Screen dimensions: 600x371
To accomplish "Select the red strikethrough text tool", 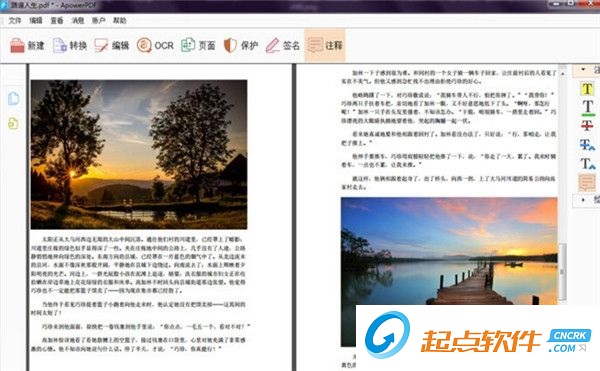I will [x=587, y=125].
